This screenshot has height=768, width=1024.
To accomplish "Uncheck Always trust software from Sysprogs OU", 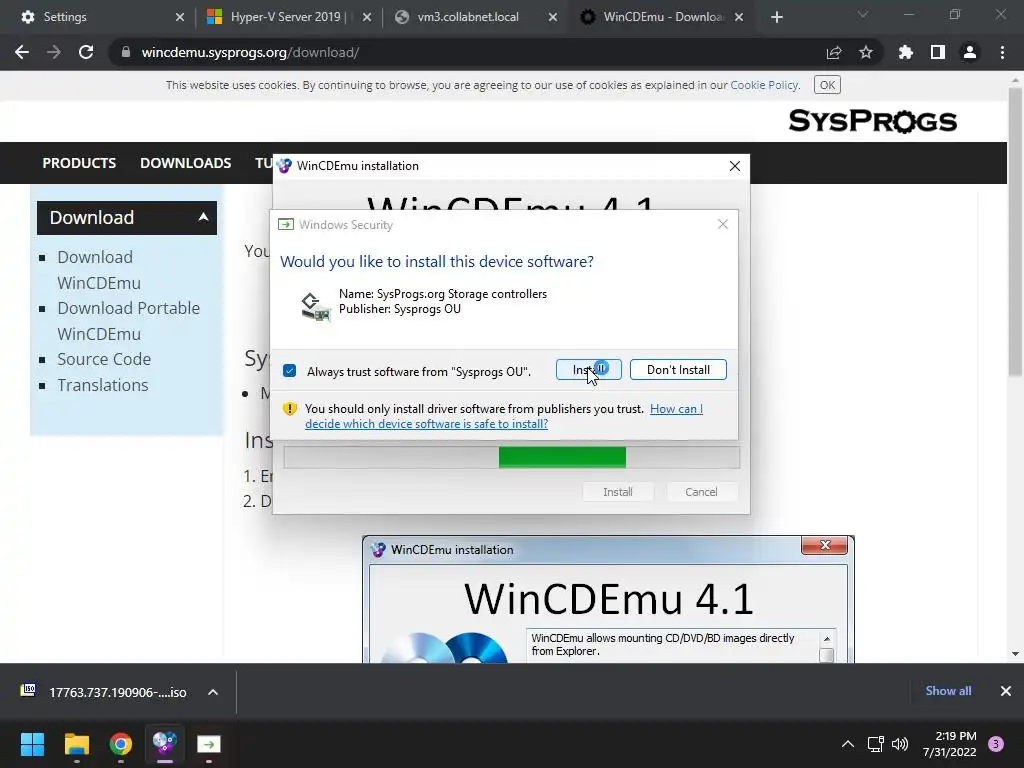I will 290,371.
